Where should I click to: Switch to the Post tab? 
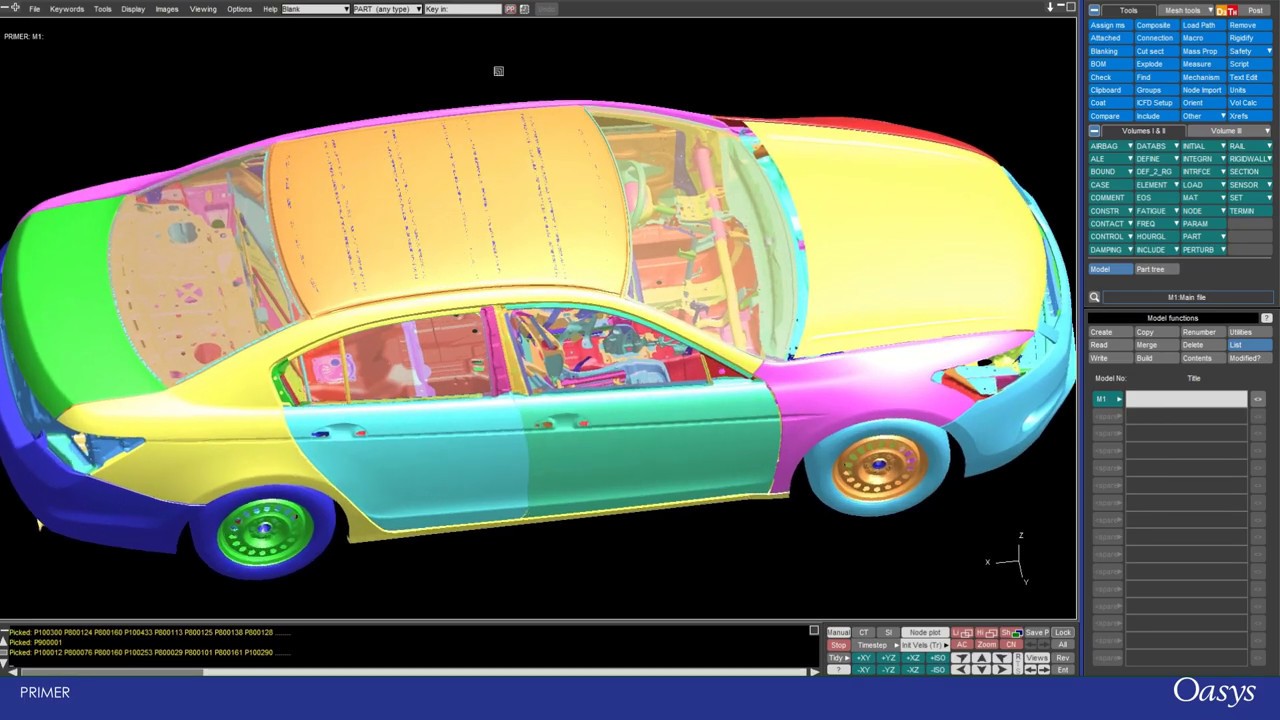pos(1254,10)
